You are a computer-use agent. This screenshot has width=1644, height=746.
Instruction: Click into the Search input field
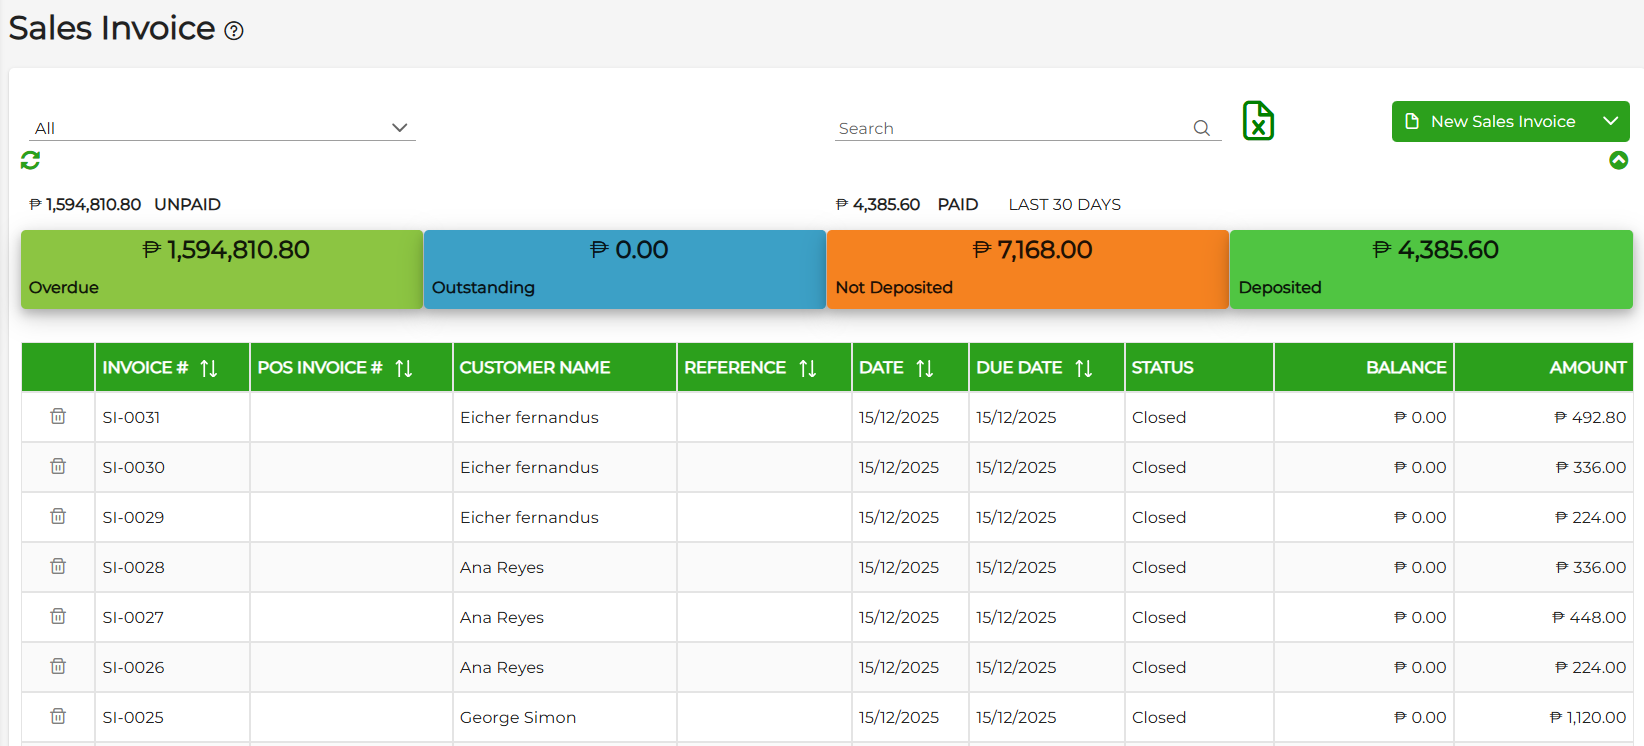(1010, 128)
